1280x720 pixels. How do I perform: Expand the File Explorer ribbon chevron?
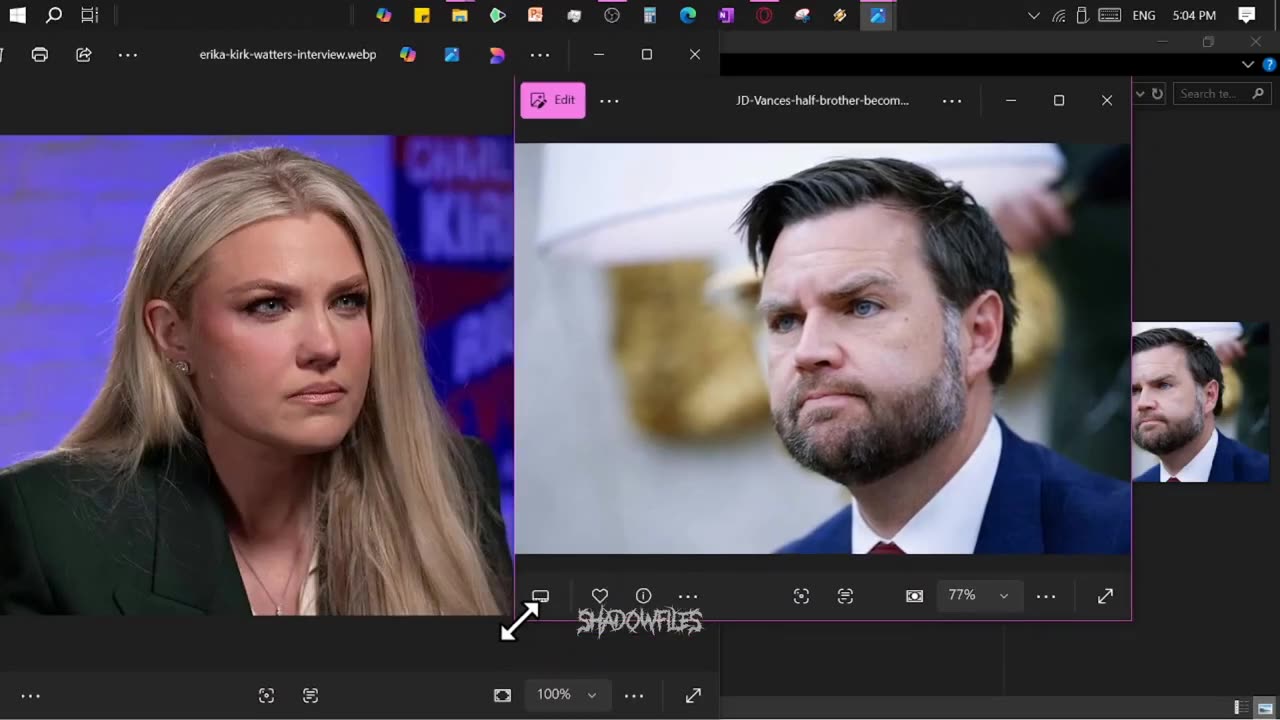tap(1247, 65)
